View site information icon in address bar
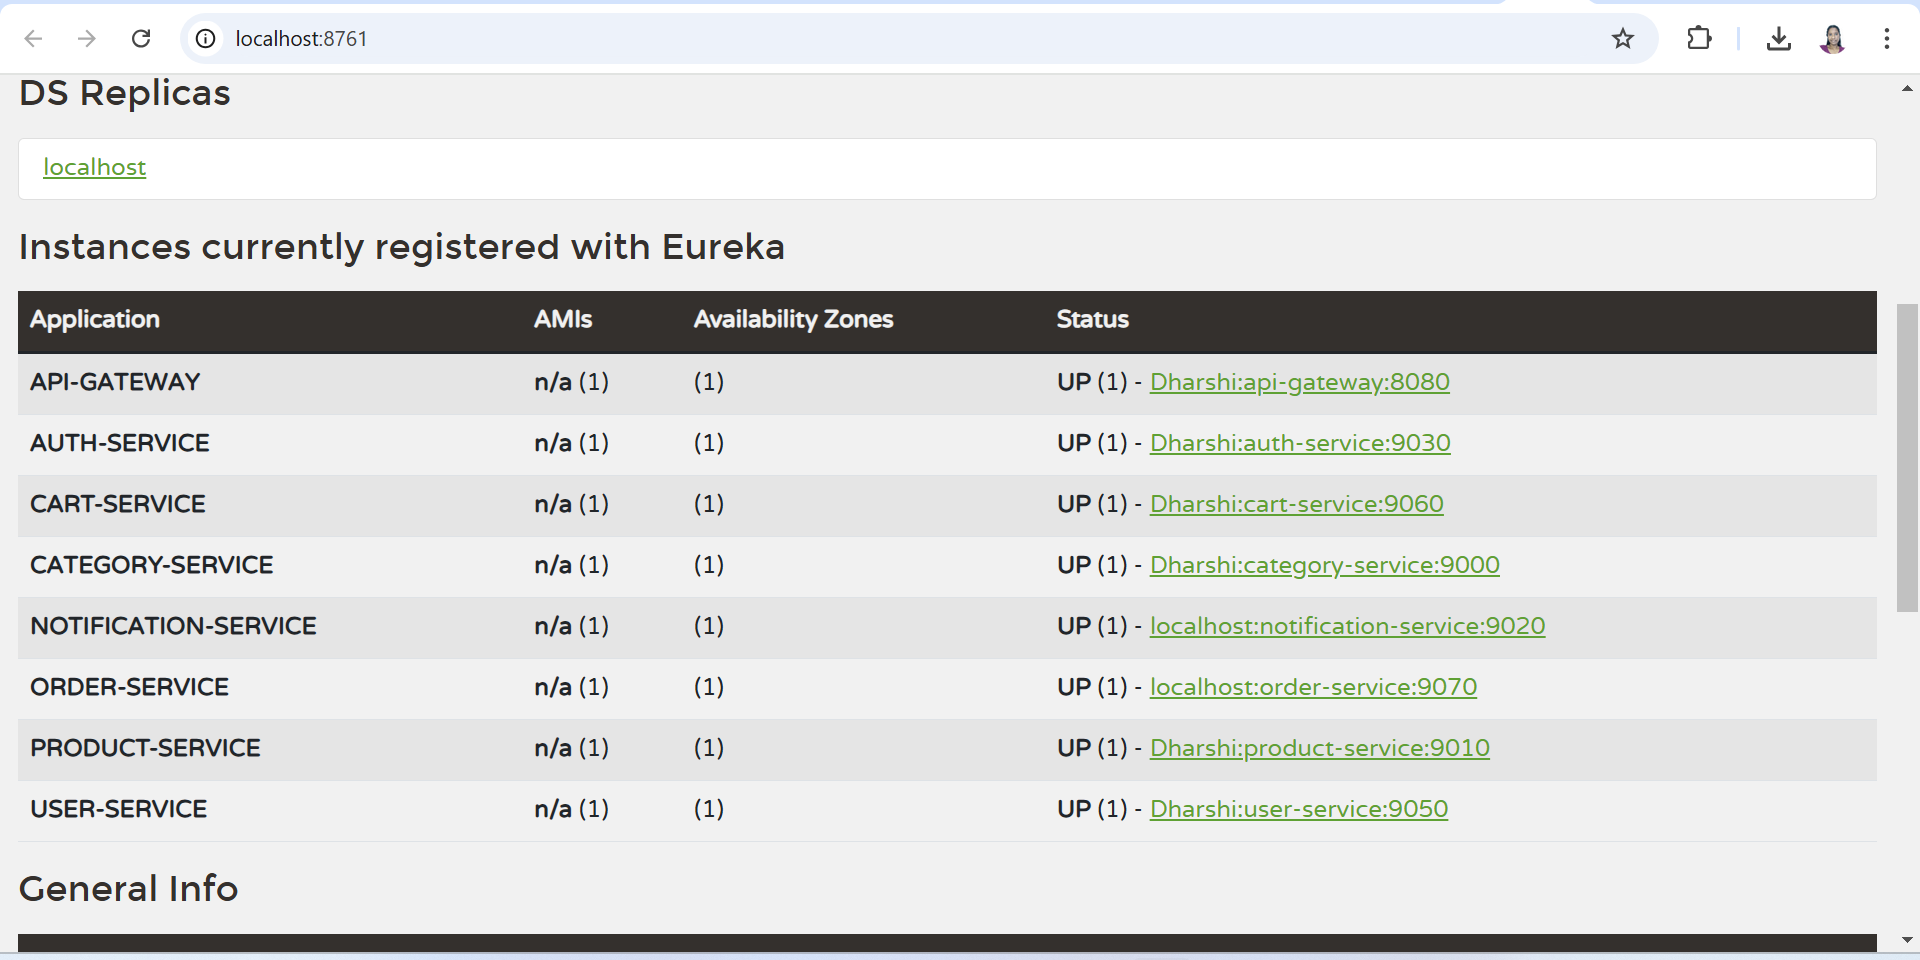This screenshot has height=960, width=1920. click(205, 38)
